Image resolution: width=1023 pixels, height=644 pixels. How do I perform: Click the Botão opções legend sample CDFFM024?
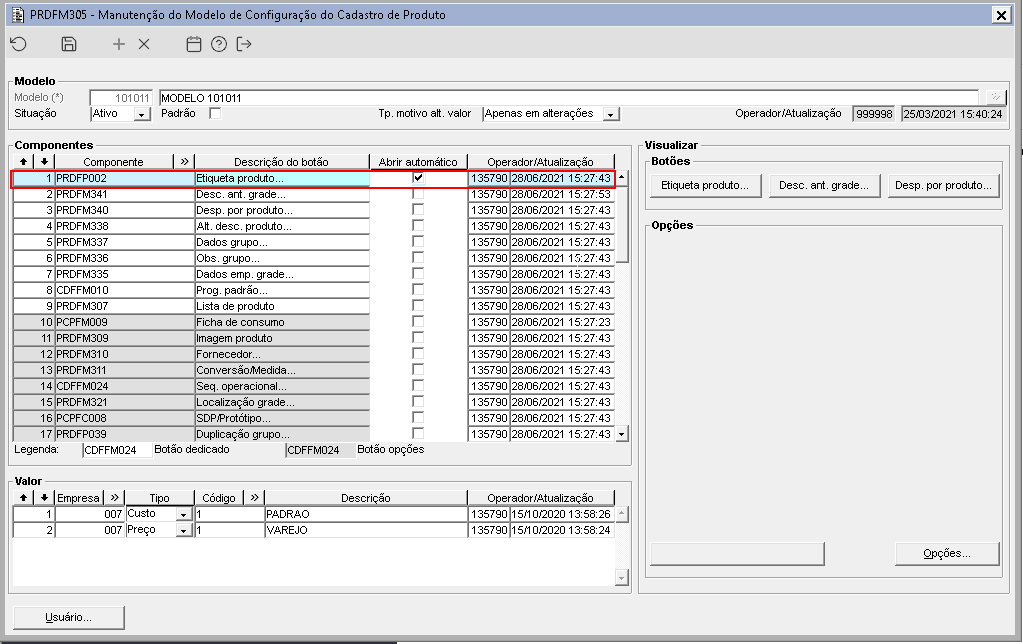[x=320, y=450]
